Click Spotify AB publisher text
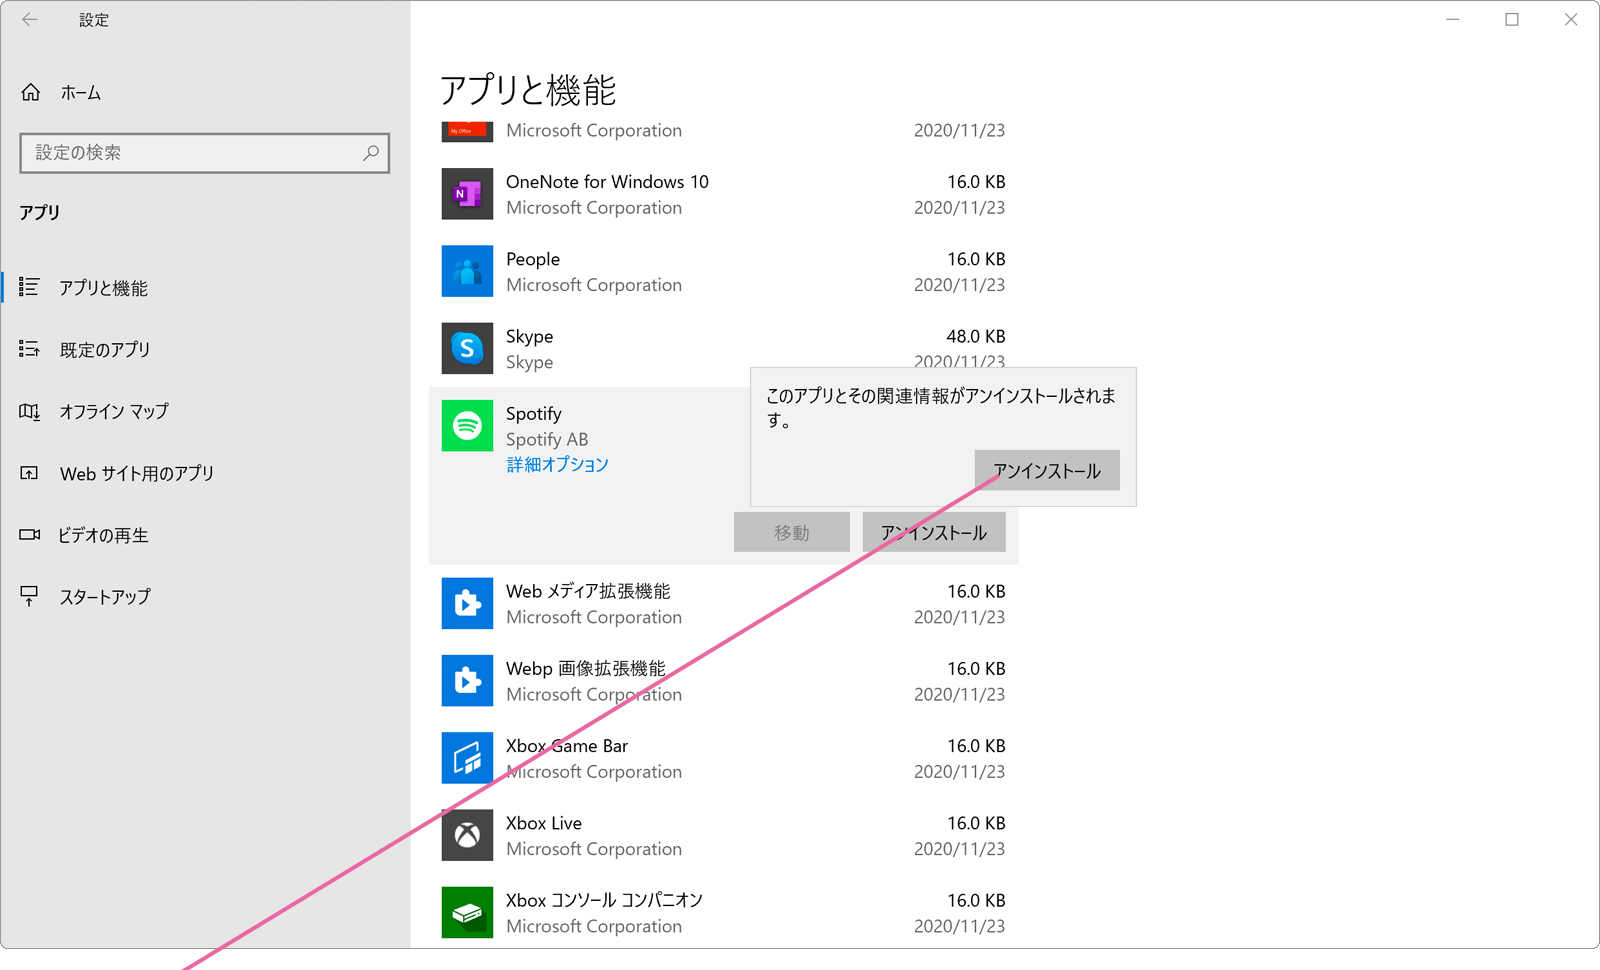1600x970 pixels. pos(547,439)
